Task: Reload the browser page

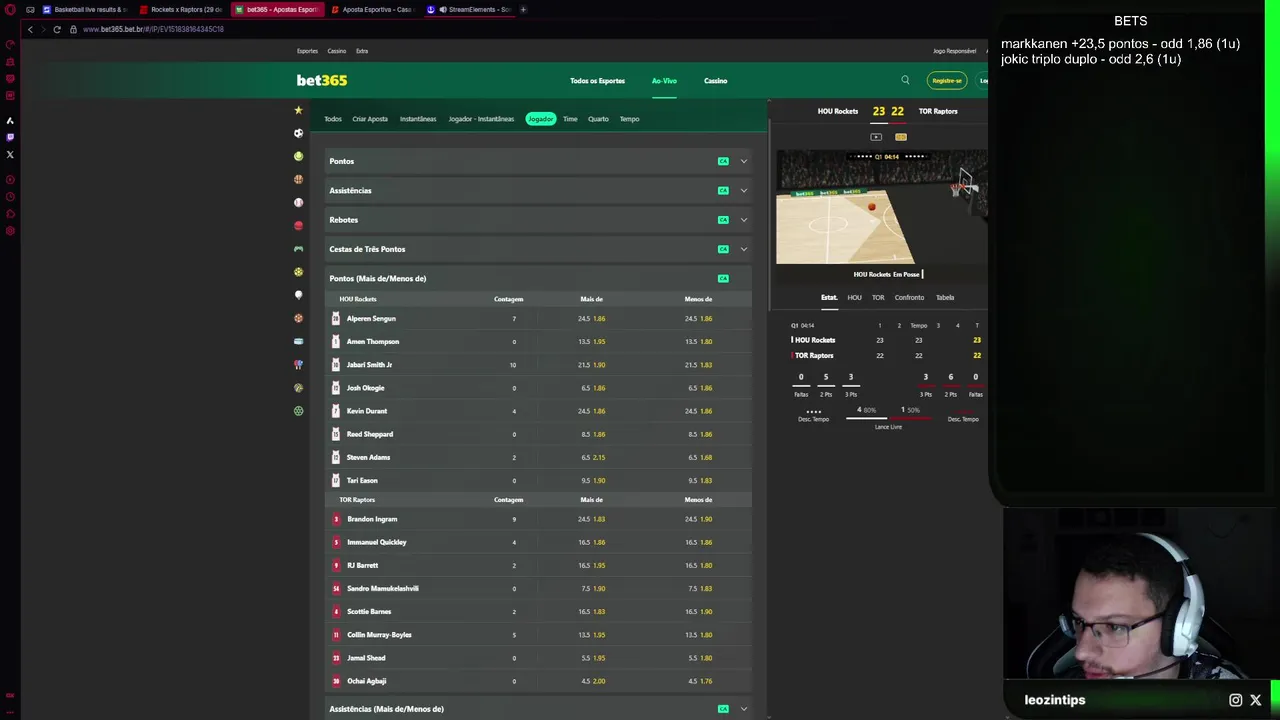Action: [57, 29]
